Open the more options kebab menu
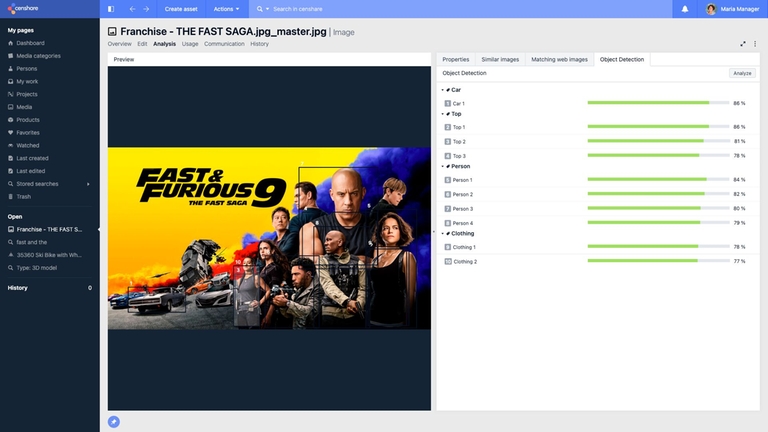The image size is (768, 432). point(755,44)
